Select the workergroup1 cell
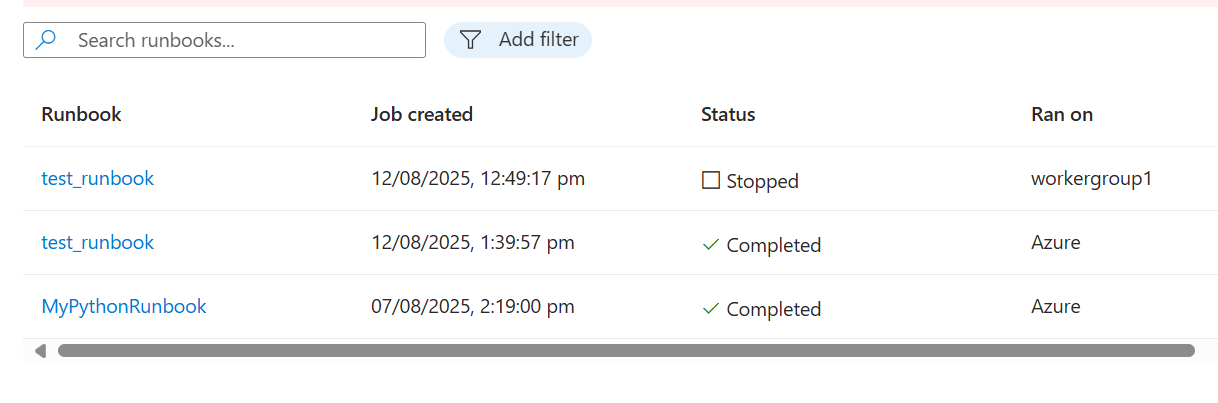This screenshot has height=403, width=1218. (1092, 180)
